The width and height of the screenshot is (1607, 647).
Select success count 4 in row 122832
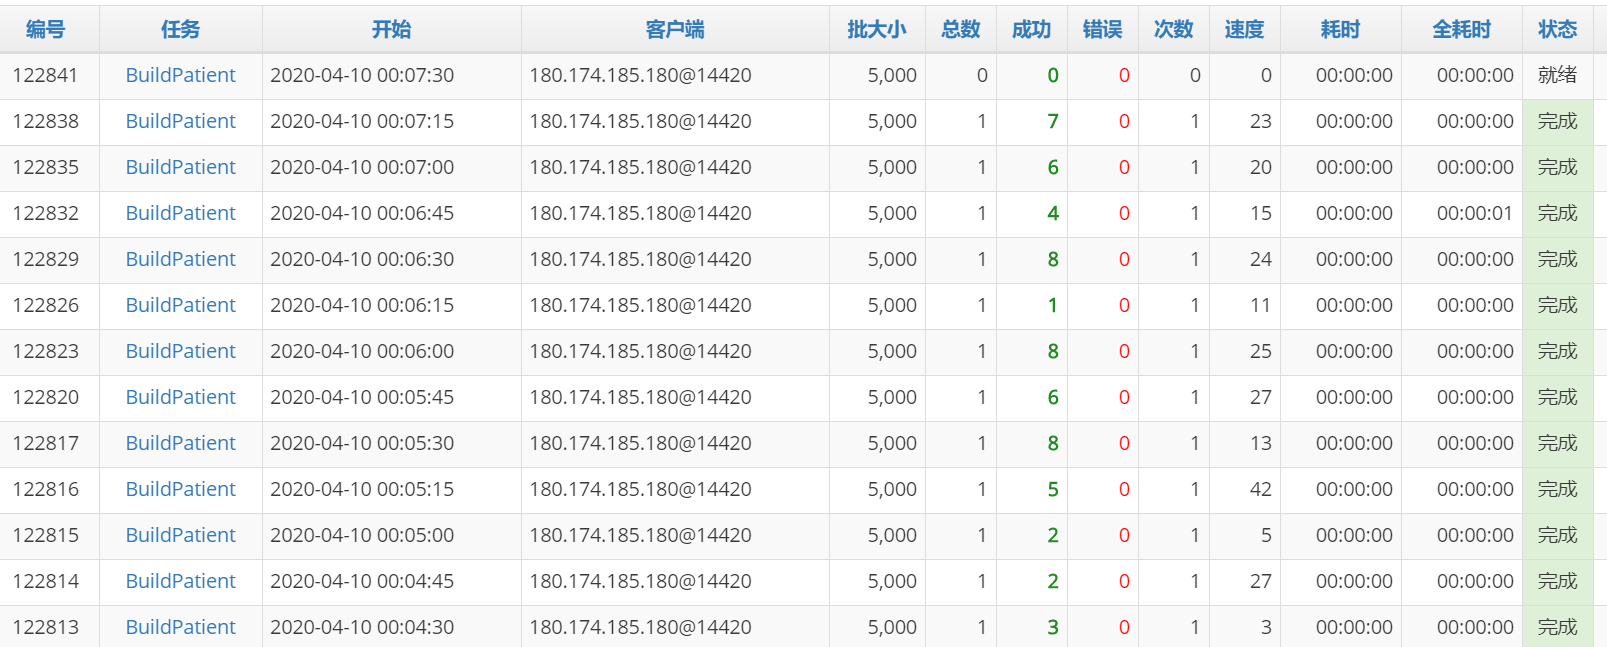1052,214
